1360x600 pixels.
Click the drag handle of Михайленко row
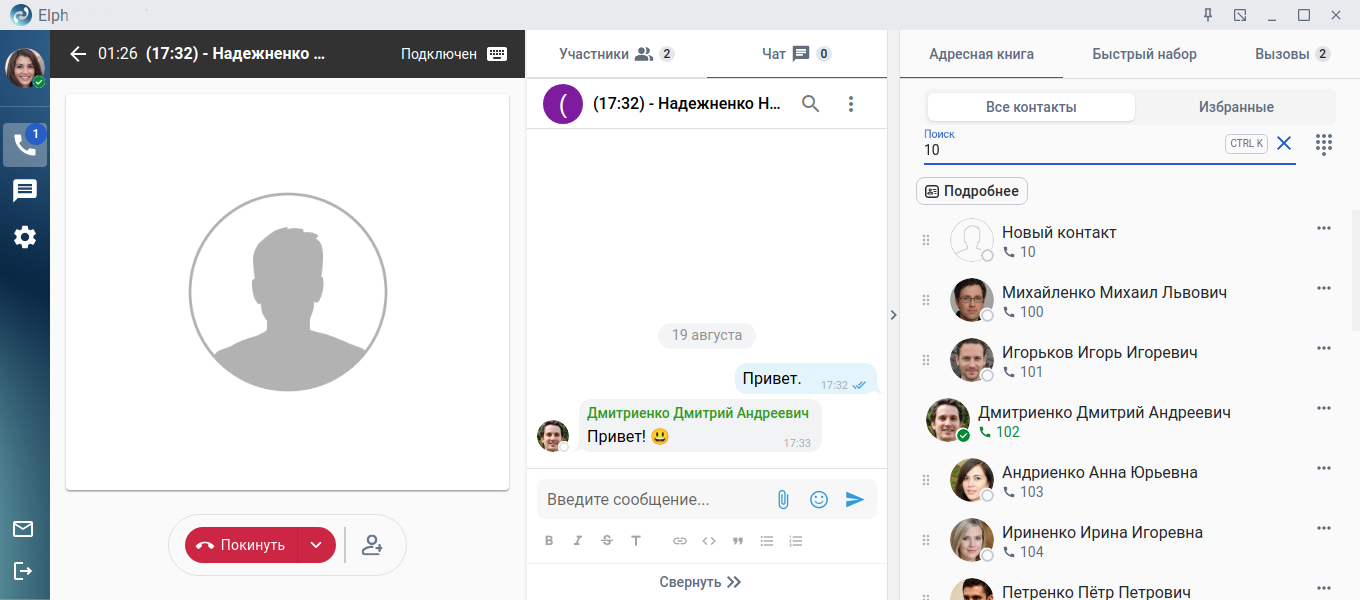coord(925,300)
